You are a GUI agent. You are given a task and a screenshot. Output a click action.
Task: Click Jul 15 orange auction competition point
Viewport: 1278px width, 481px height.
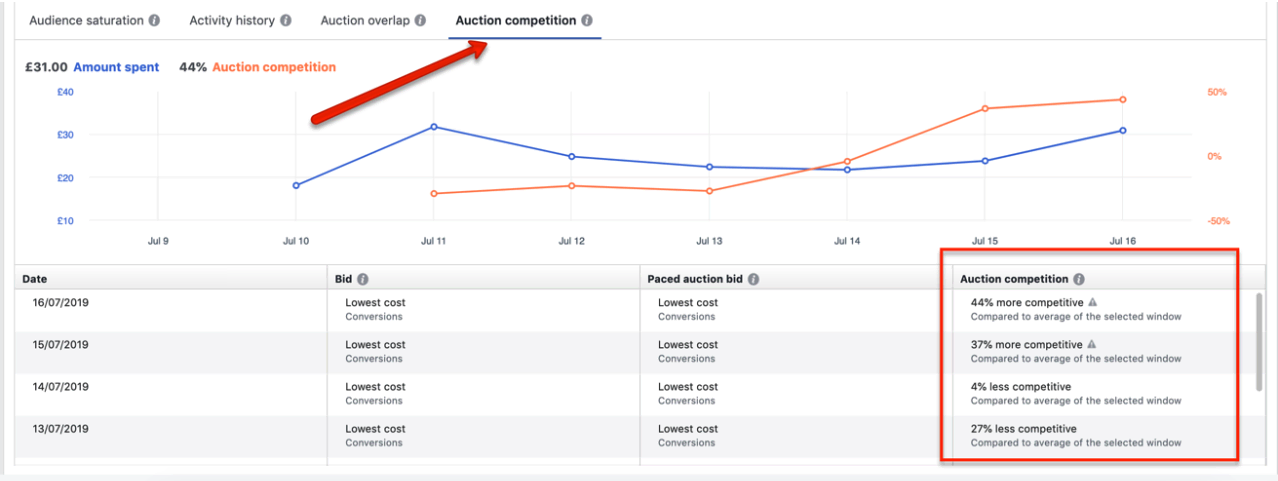click(985, 108)
